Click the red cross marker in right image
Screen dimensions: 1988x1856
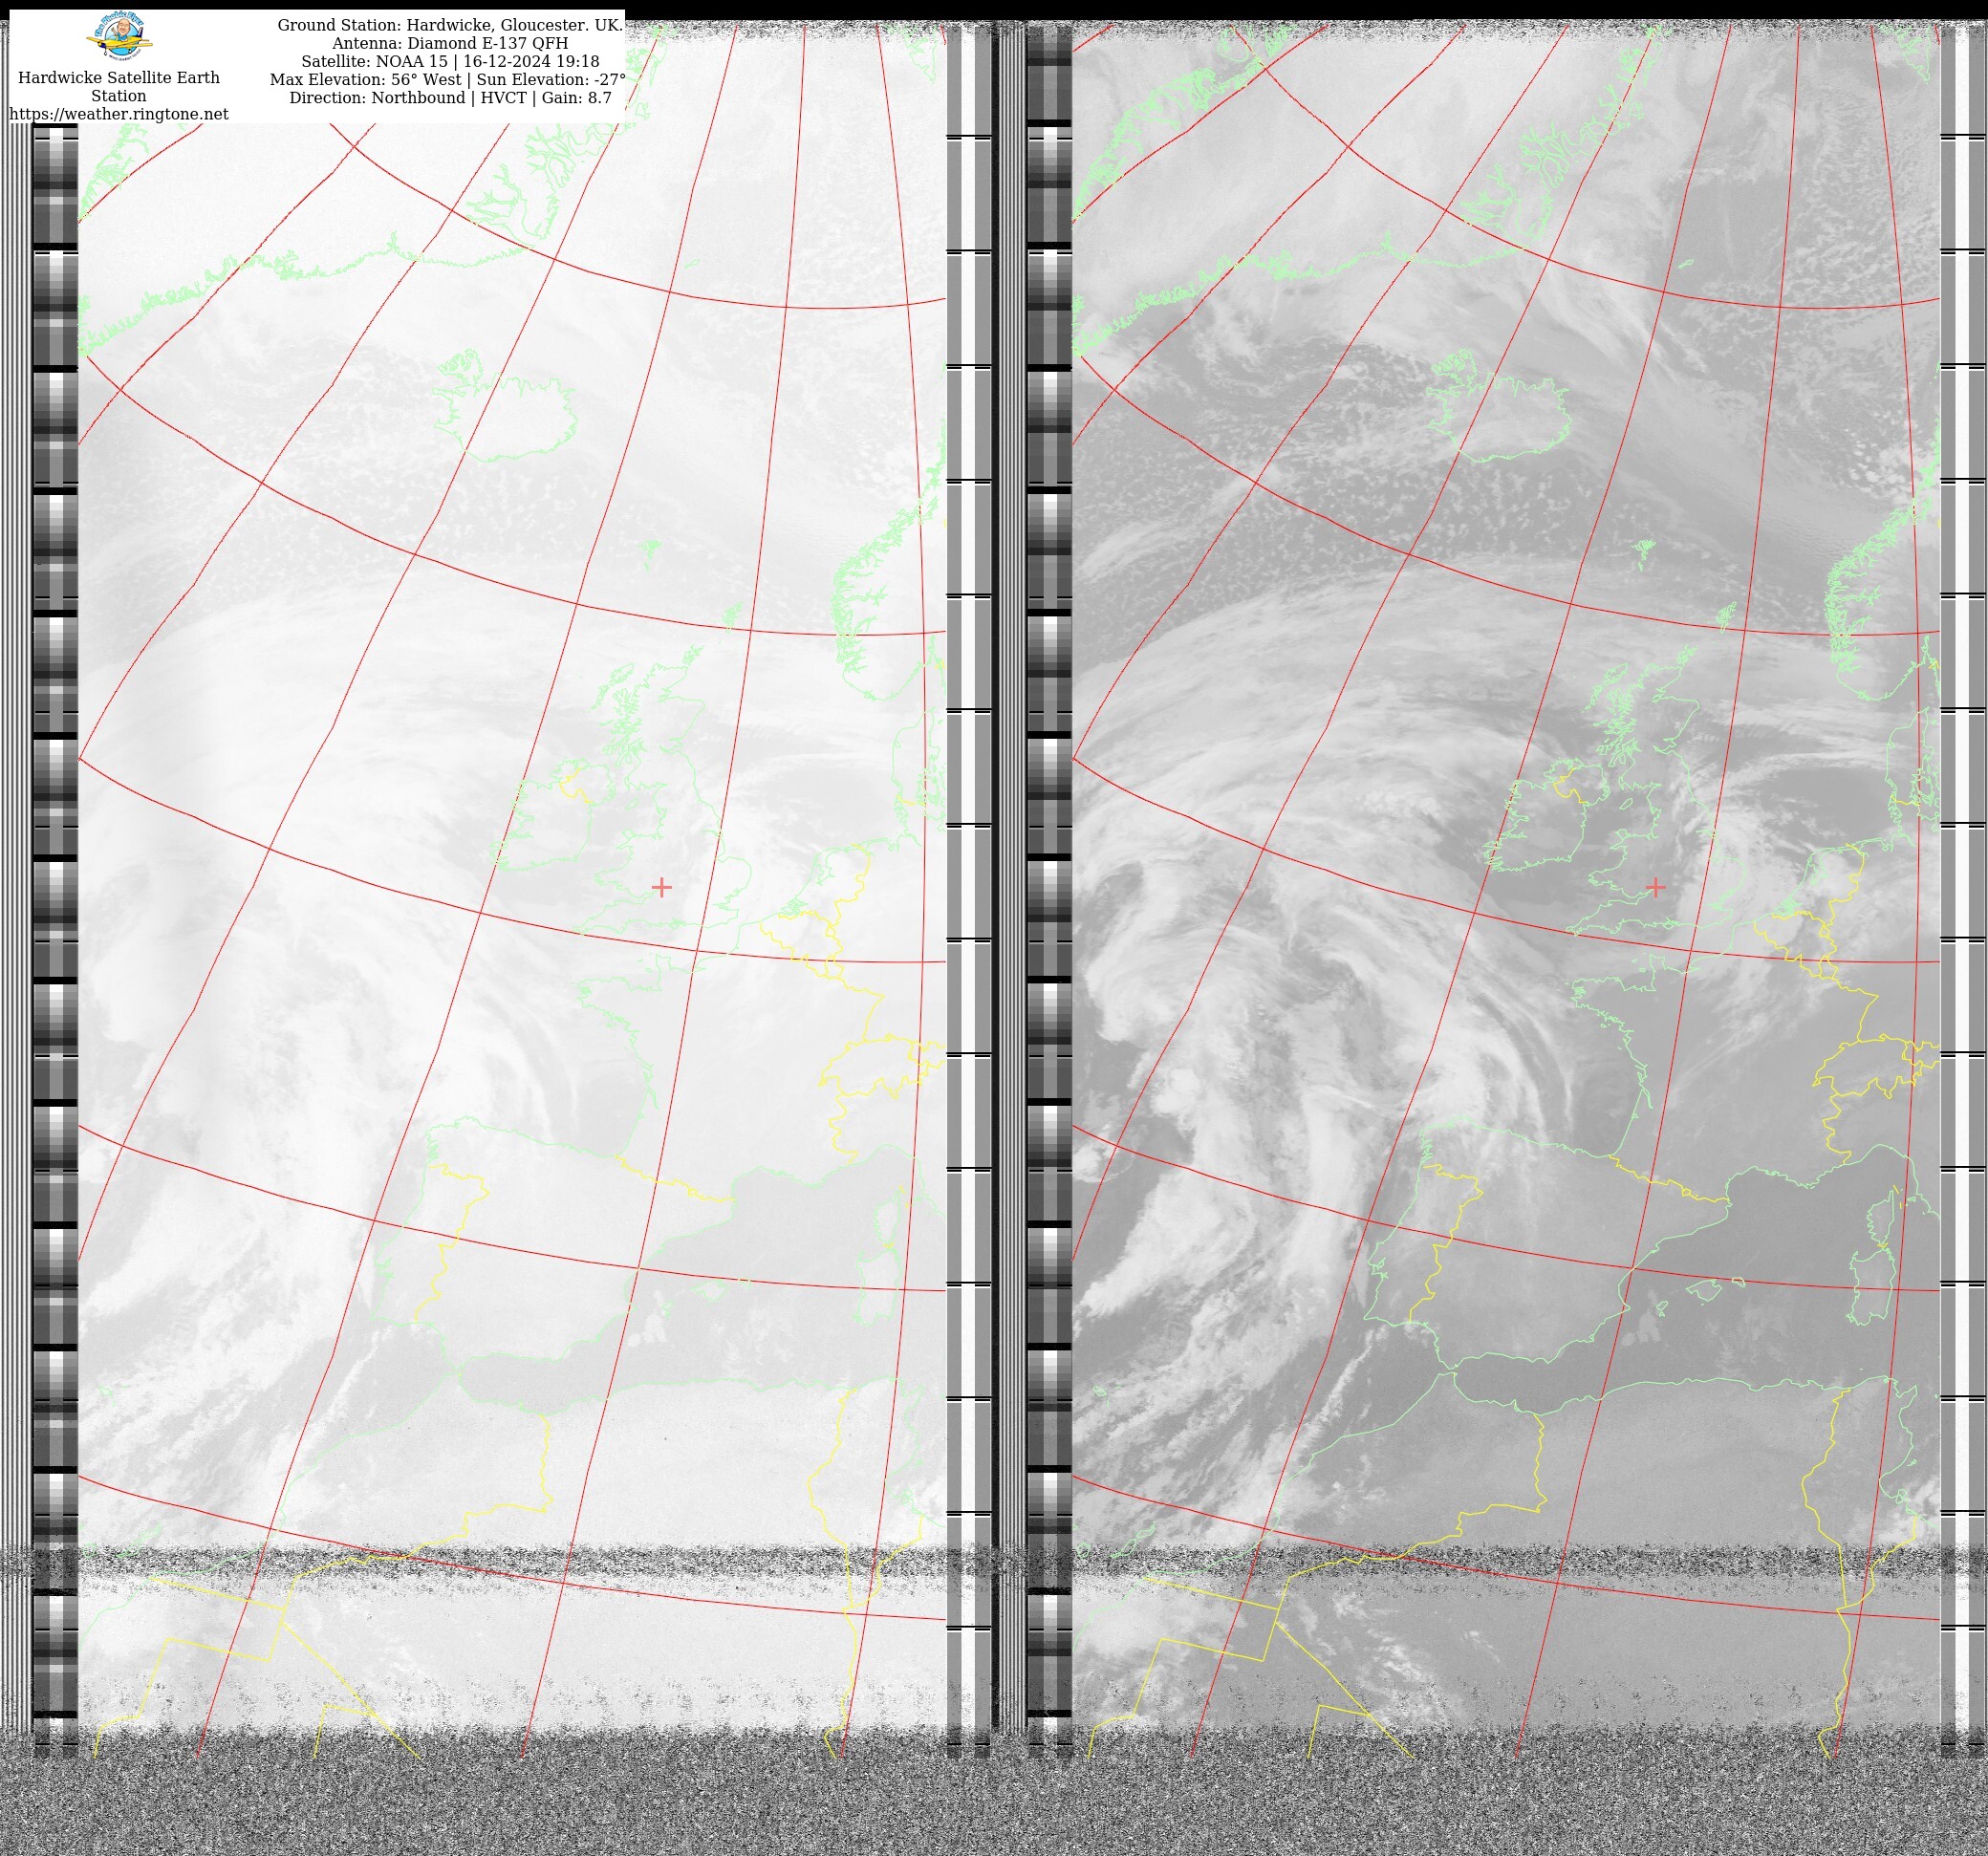coord(1656,887)
